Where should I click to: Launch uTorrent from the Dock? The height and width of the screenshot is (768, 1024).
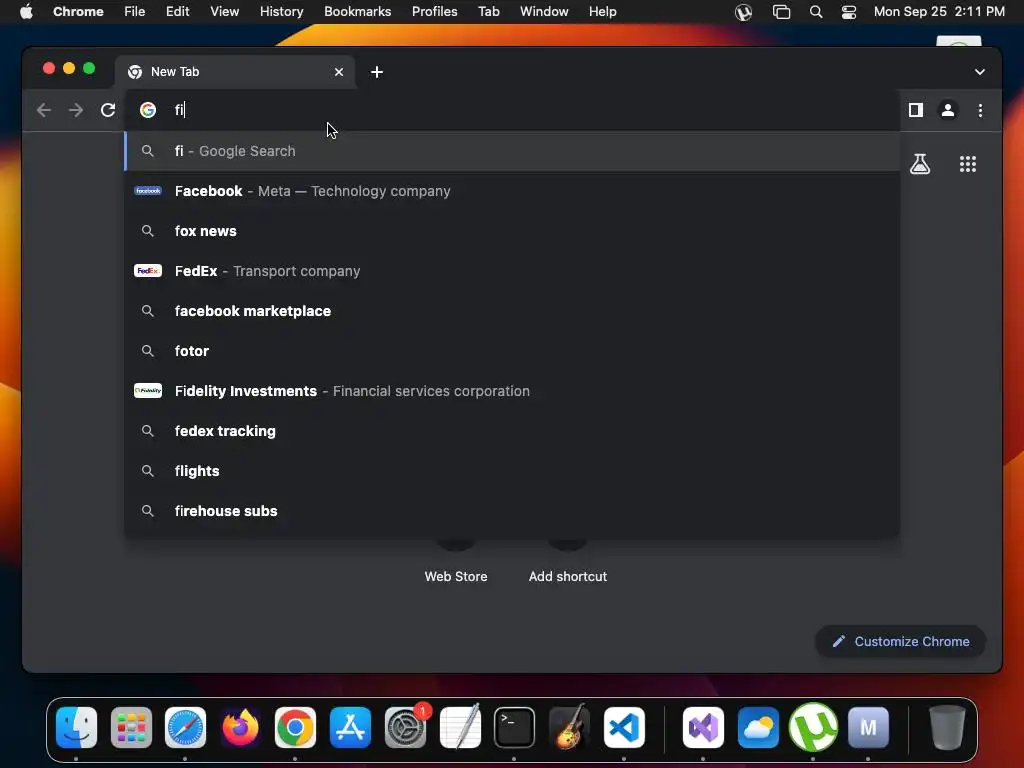tap(813, 727)
